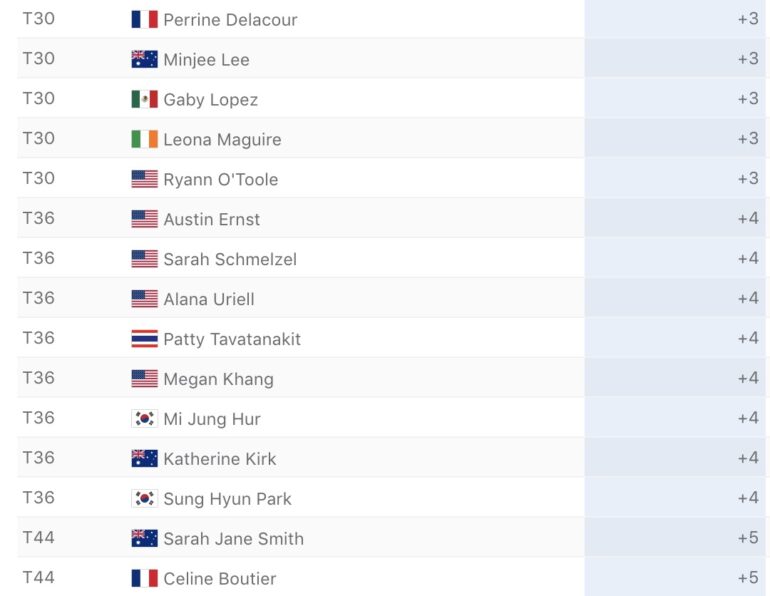Open Megan Khang's player page
Viewport: 770px width, 596px height.
[x=218, y=379]
